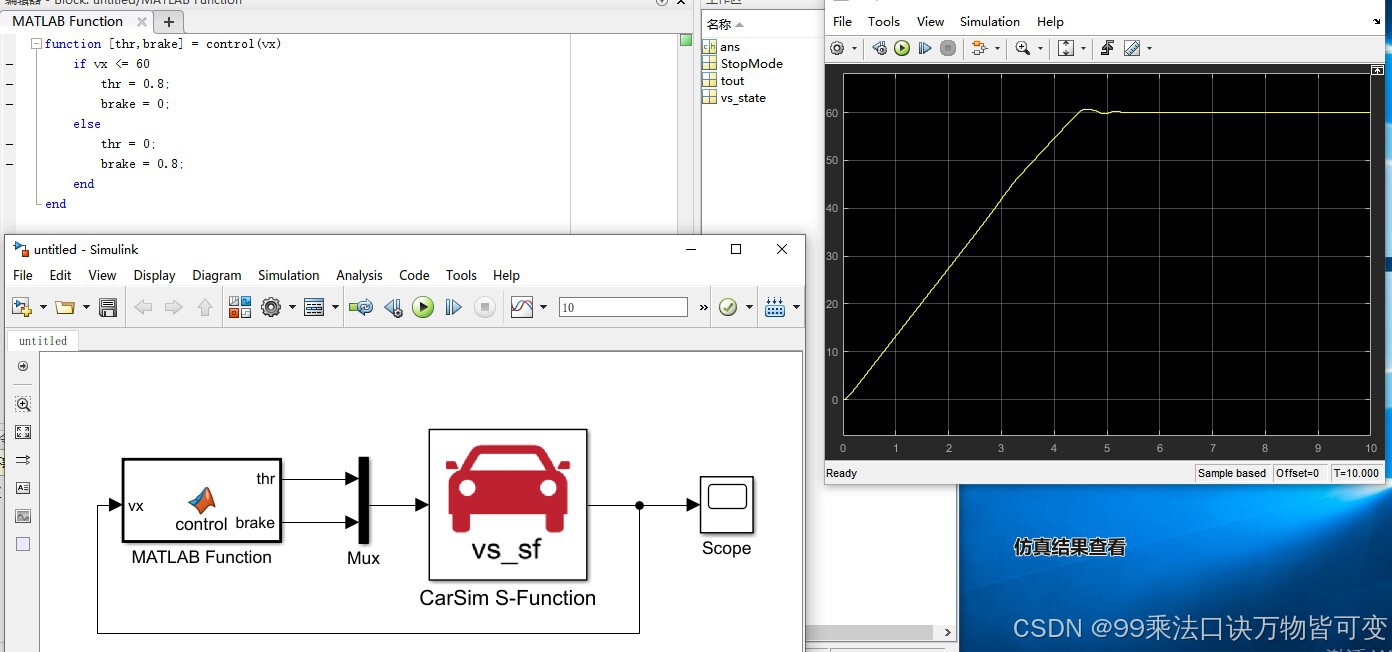Viewport: 1392px width, 652px height.
Task: Expand Model Advisor dropdown arrow
Action: pyautogui.click(x=749, y=308)
